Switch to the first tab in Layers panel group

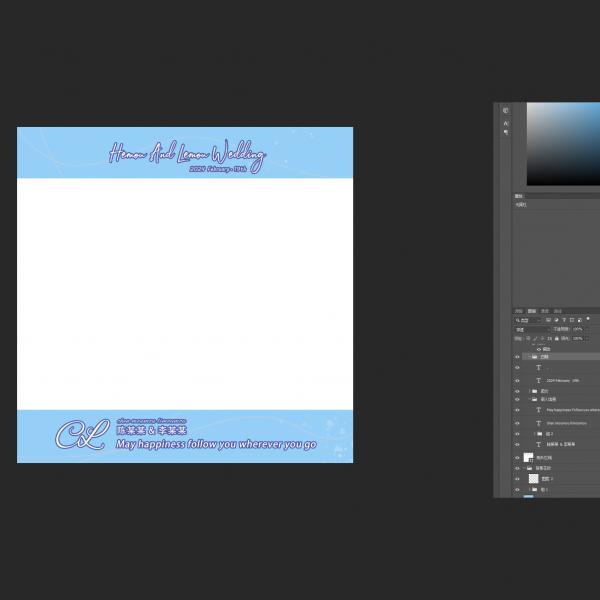(x=519, y=311)
